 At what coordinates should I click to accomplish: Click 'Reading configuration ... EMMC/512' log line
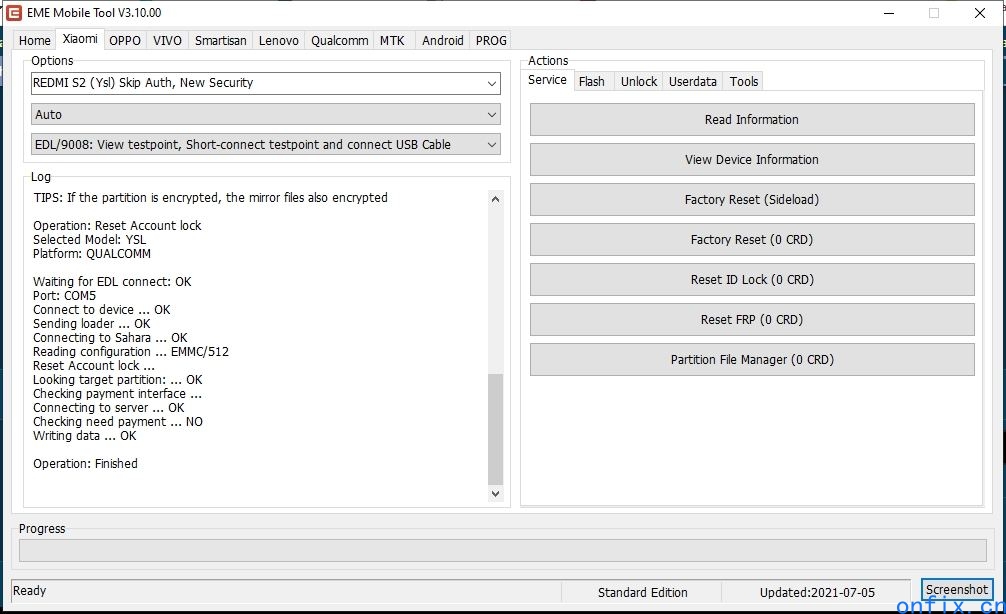131,352
